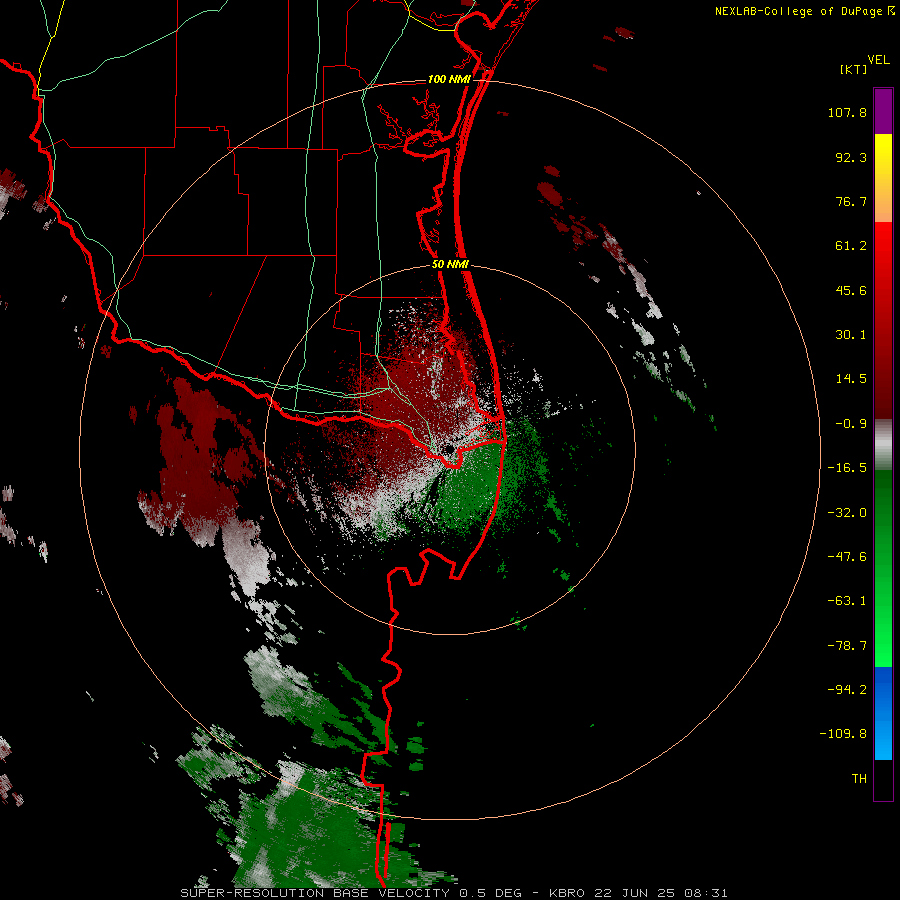Click the -109.8 legend value
The width and height of the screenshot is (900, 900).
pyautogui.click(x=843, y=734)
